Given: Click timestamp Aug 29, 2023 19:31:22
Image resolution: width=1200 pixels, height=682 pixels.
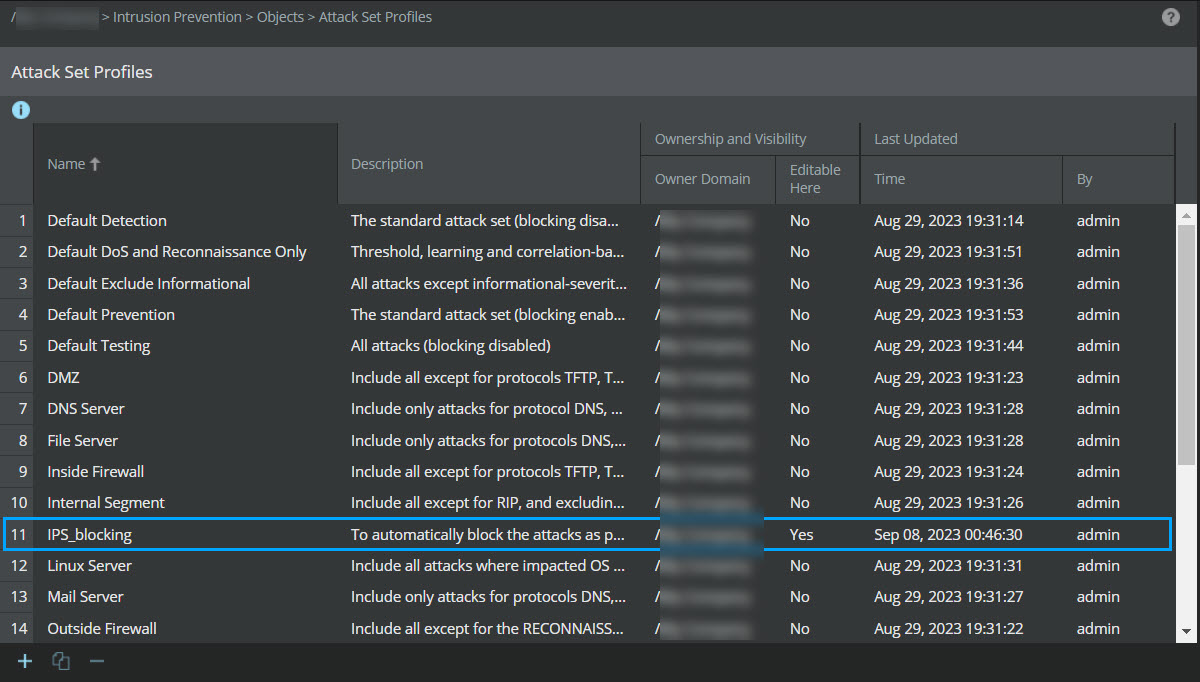Looking at the screenshot, I should click(948, 629).
